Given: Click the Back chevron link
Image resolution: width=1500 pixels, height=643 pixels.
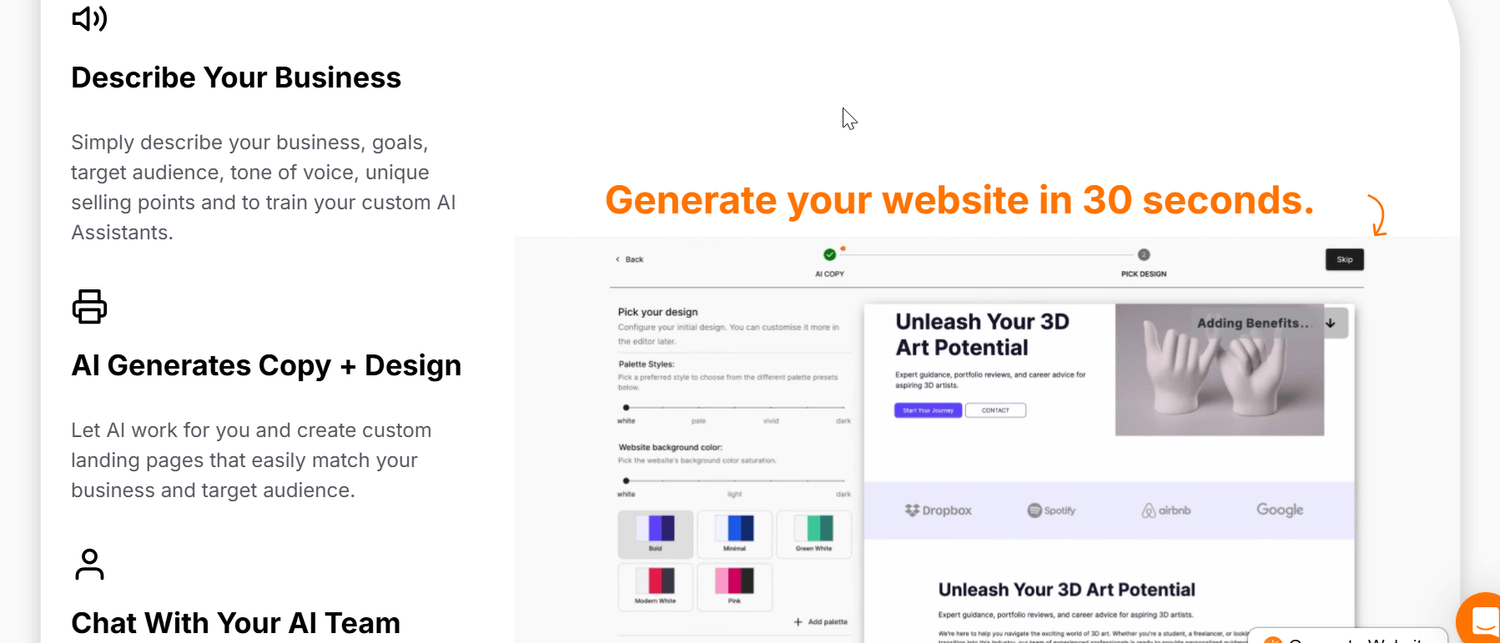Looking at the screenshot, I should click(x=630, y=259).
